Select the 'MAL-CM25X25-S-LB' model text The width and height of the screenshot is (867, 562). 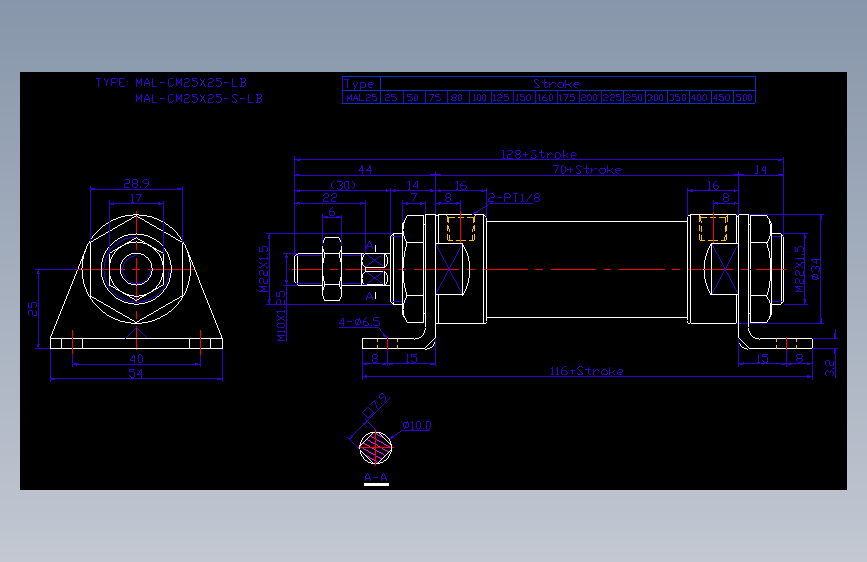click(x=199, y=98)
